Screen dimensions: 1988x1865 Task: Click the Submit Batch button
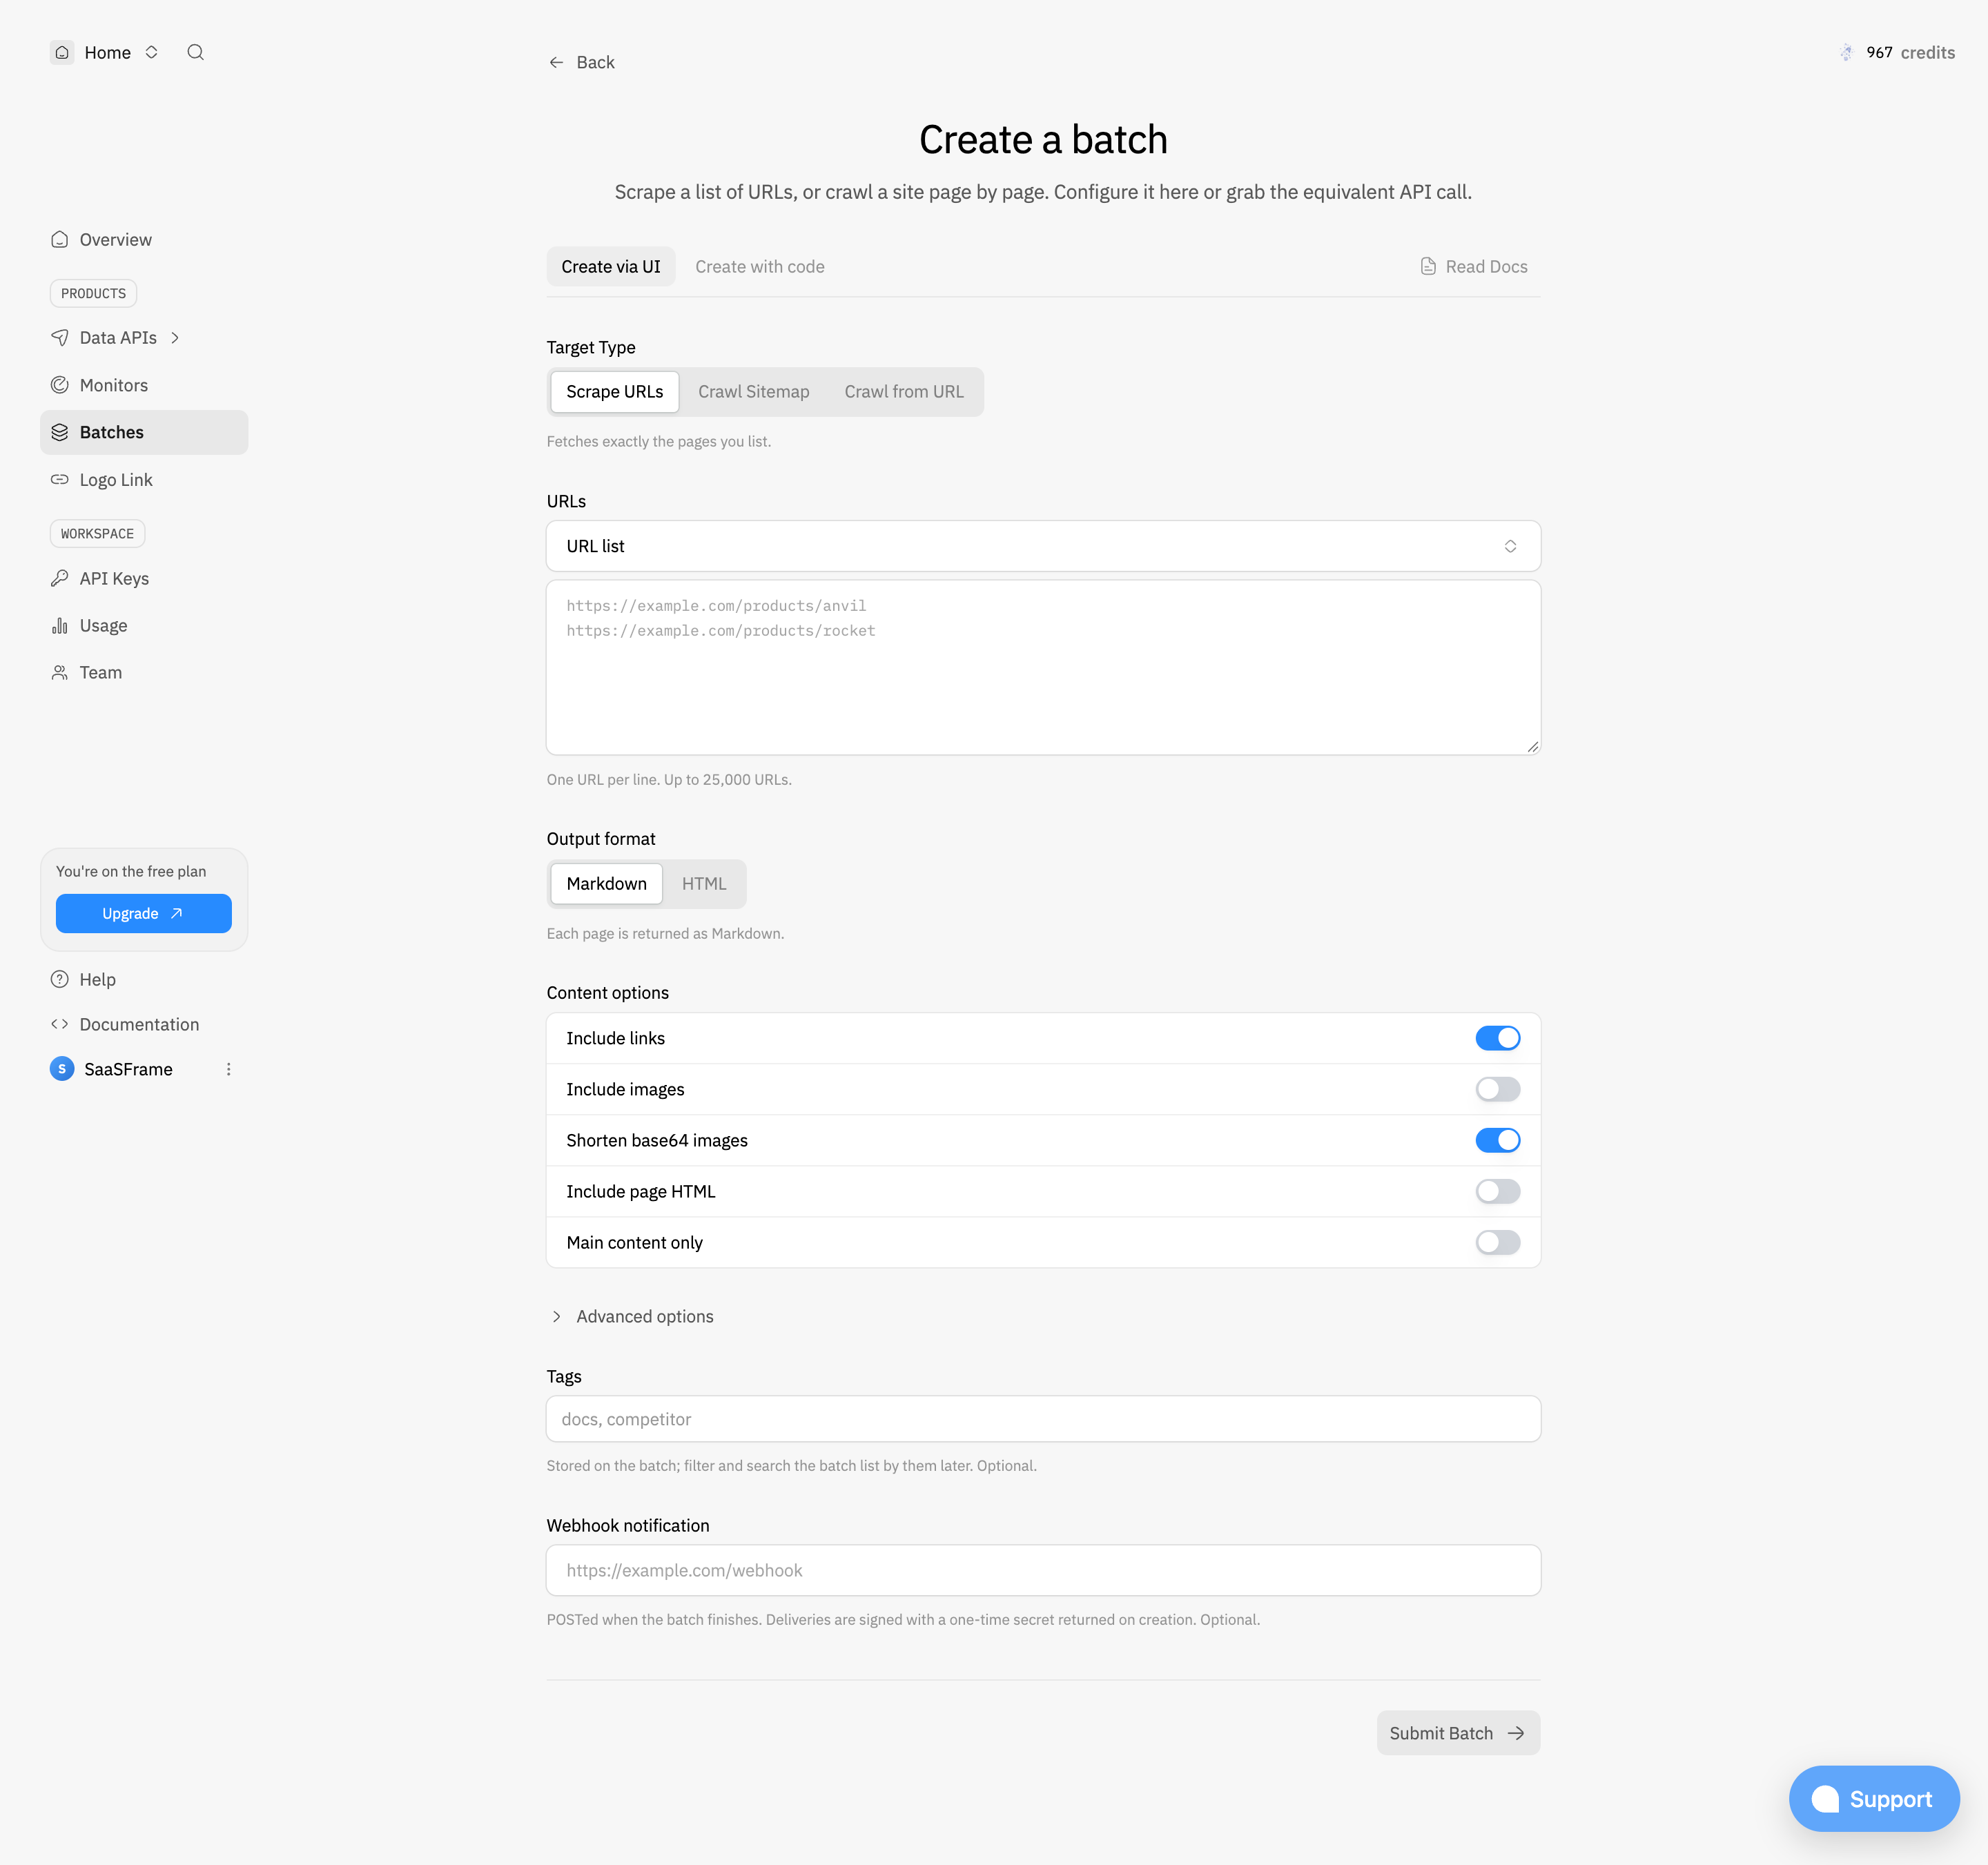(1458, 1733)
